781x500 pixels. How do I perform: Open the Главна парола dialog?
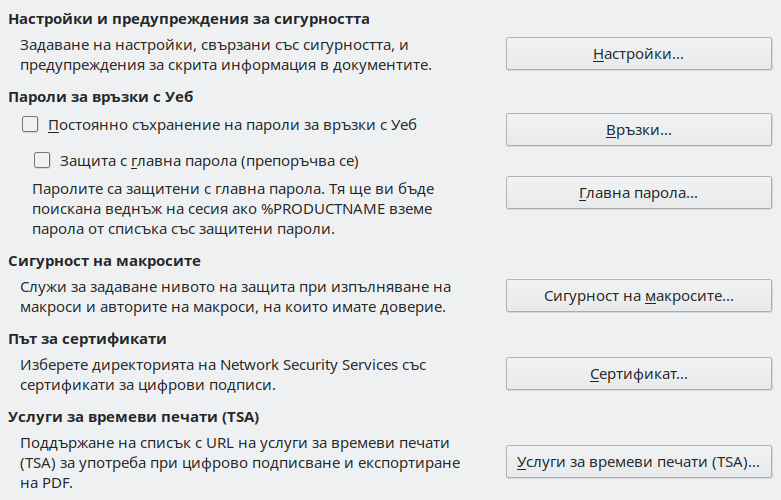coord(638,193)
